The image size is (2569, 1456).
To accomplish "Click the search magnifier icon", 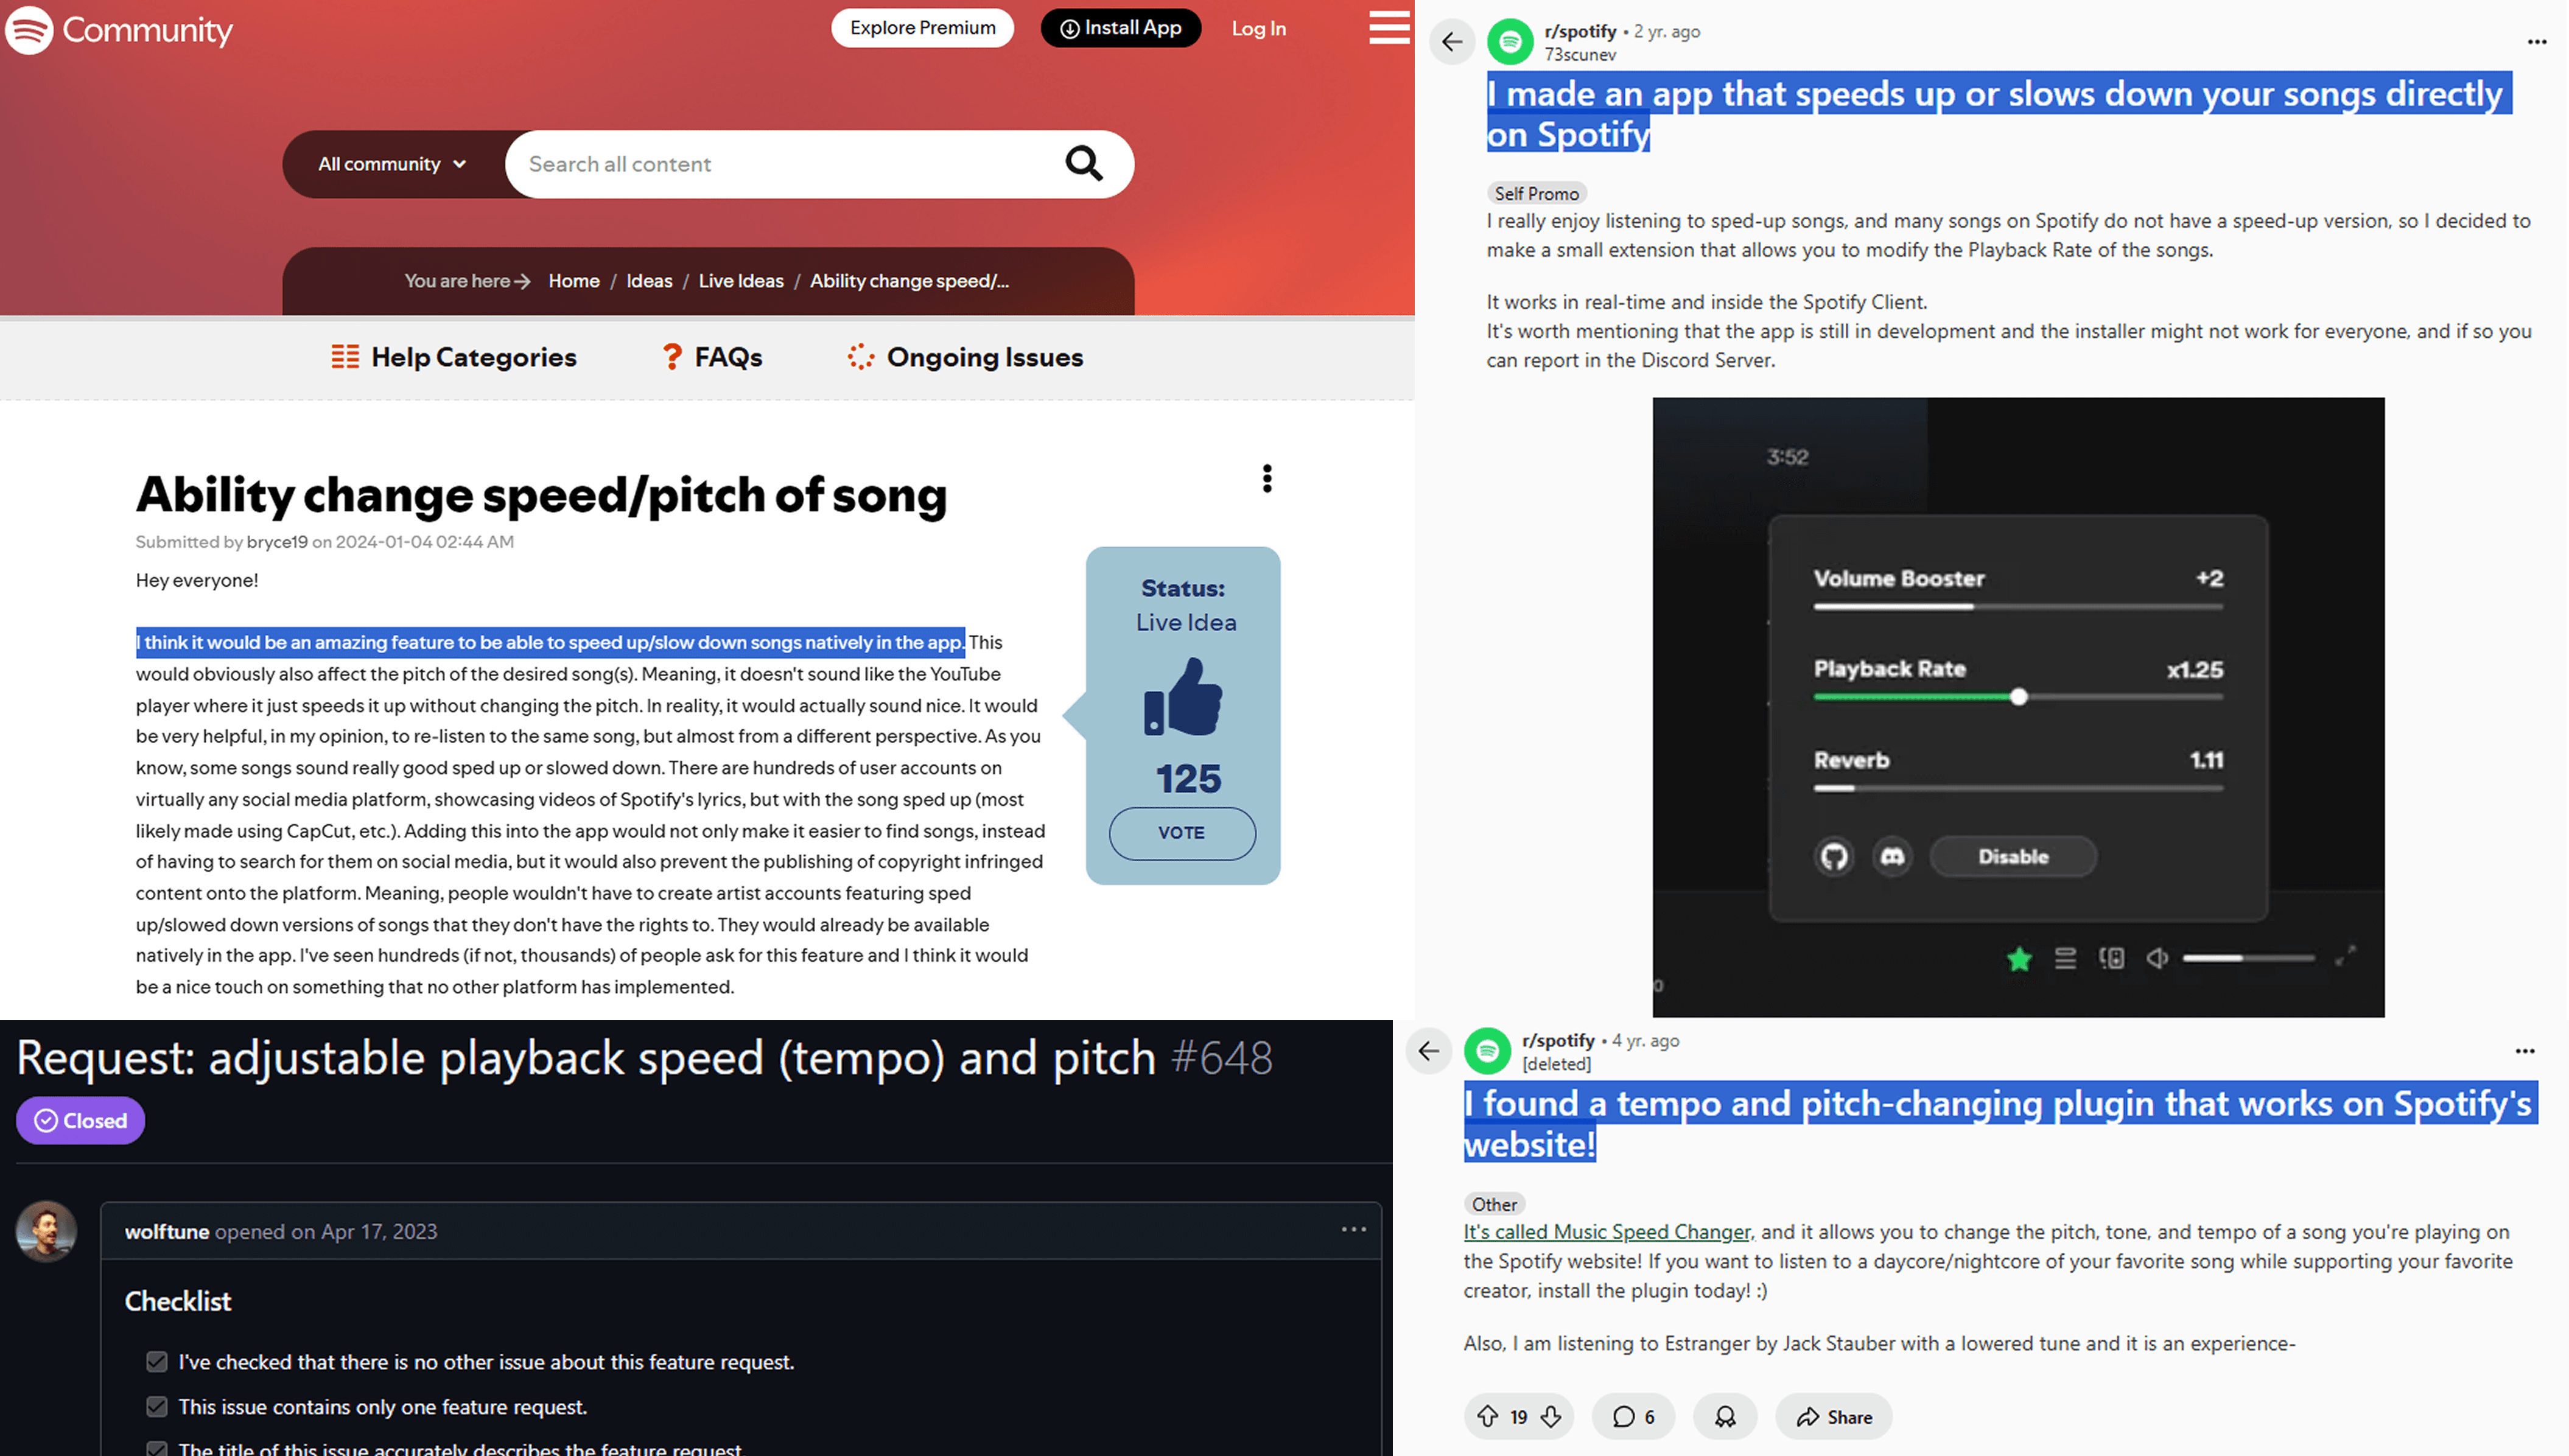I will 1083,163.
